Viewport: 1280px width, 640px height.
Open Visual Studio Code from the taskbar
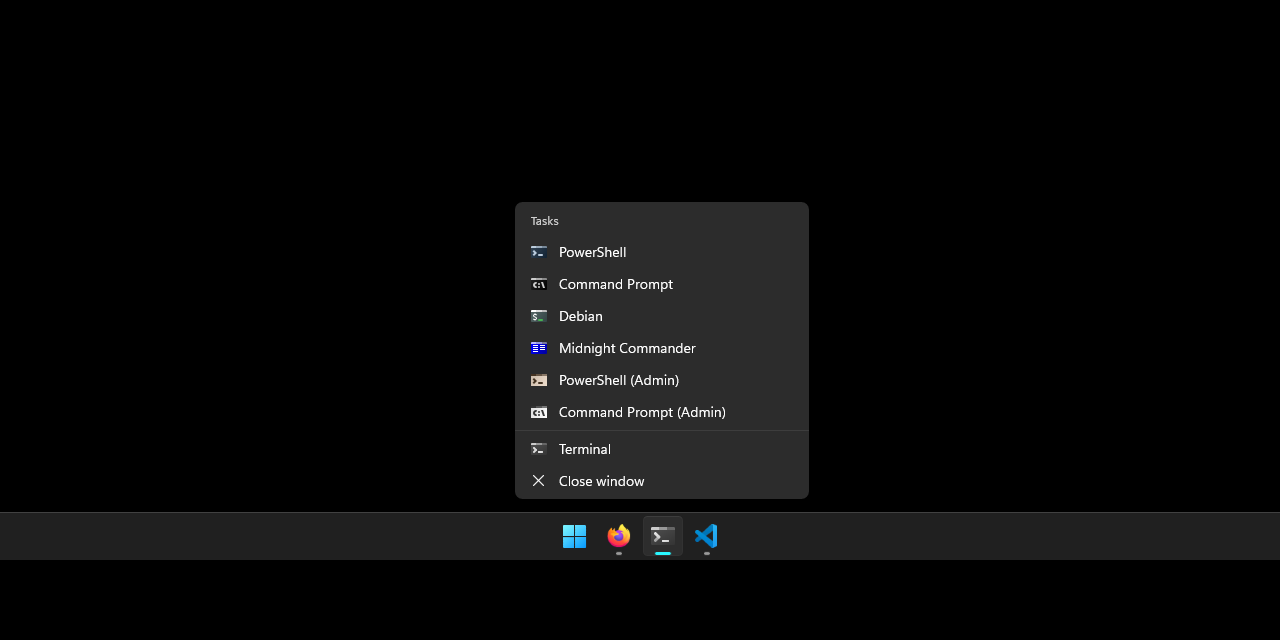[x=706, y=536]
